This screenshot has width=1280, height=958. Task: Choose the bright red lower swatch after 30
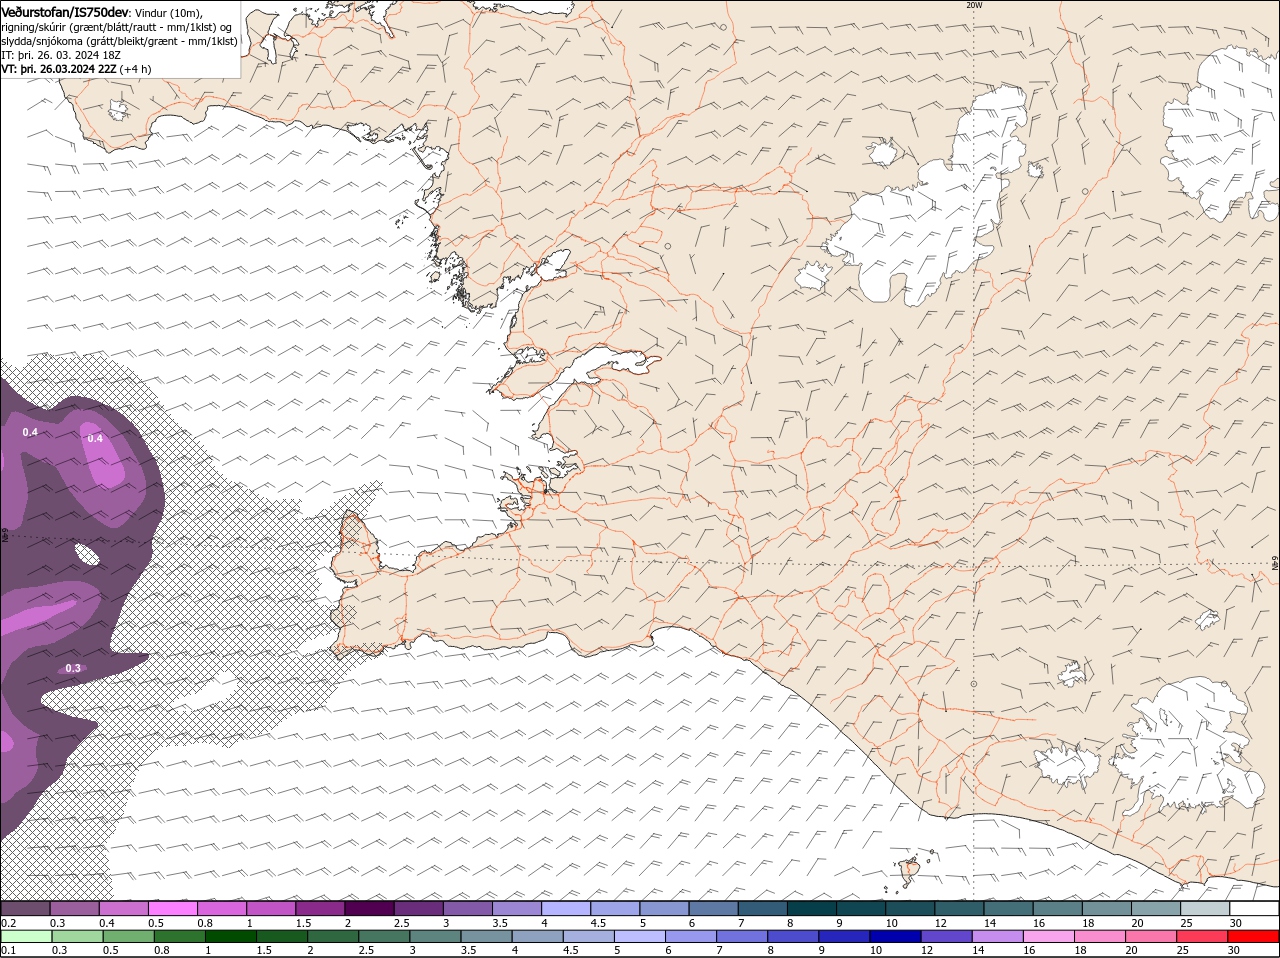point(1253,936)
